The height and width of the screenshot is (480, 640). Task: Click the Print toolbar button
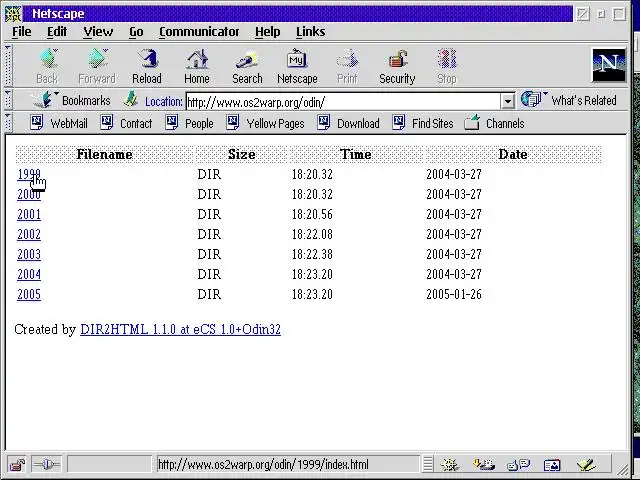347,66
